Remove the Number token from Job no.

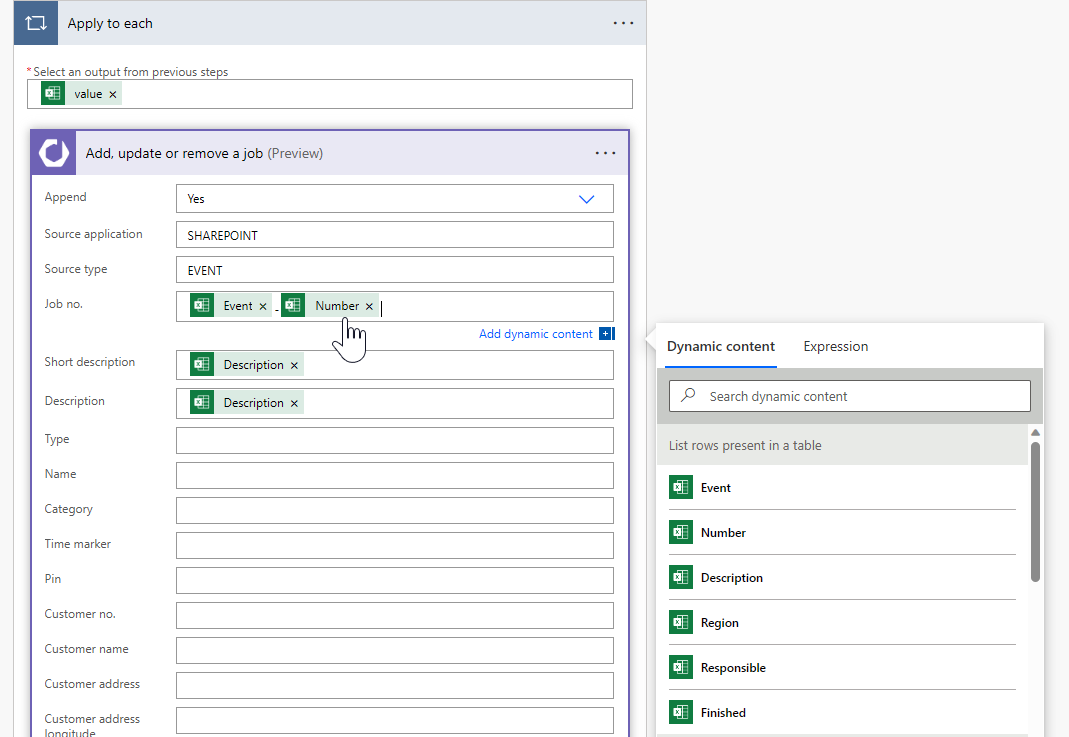tap(369, 306)
